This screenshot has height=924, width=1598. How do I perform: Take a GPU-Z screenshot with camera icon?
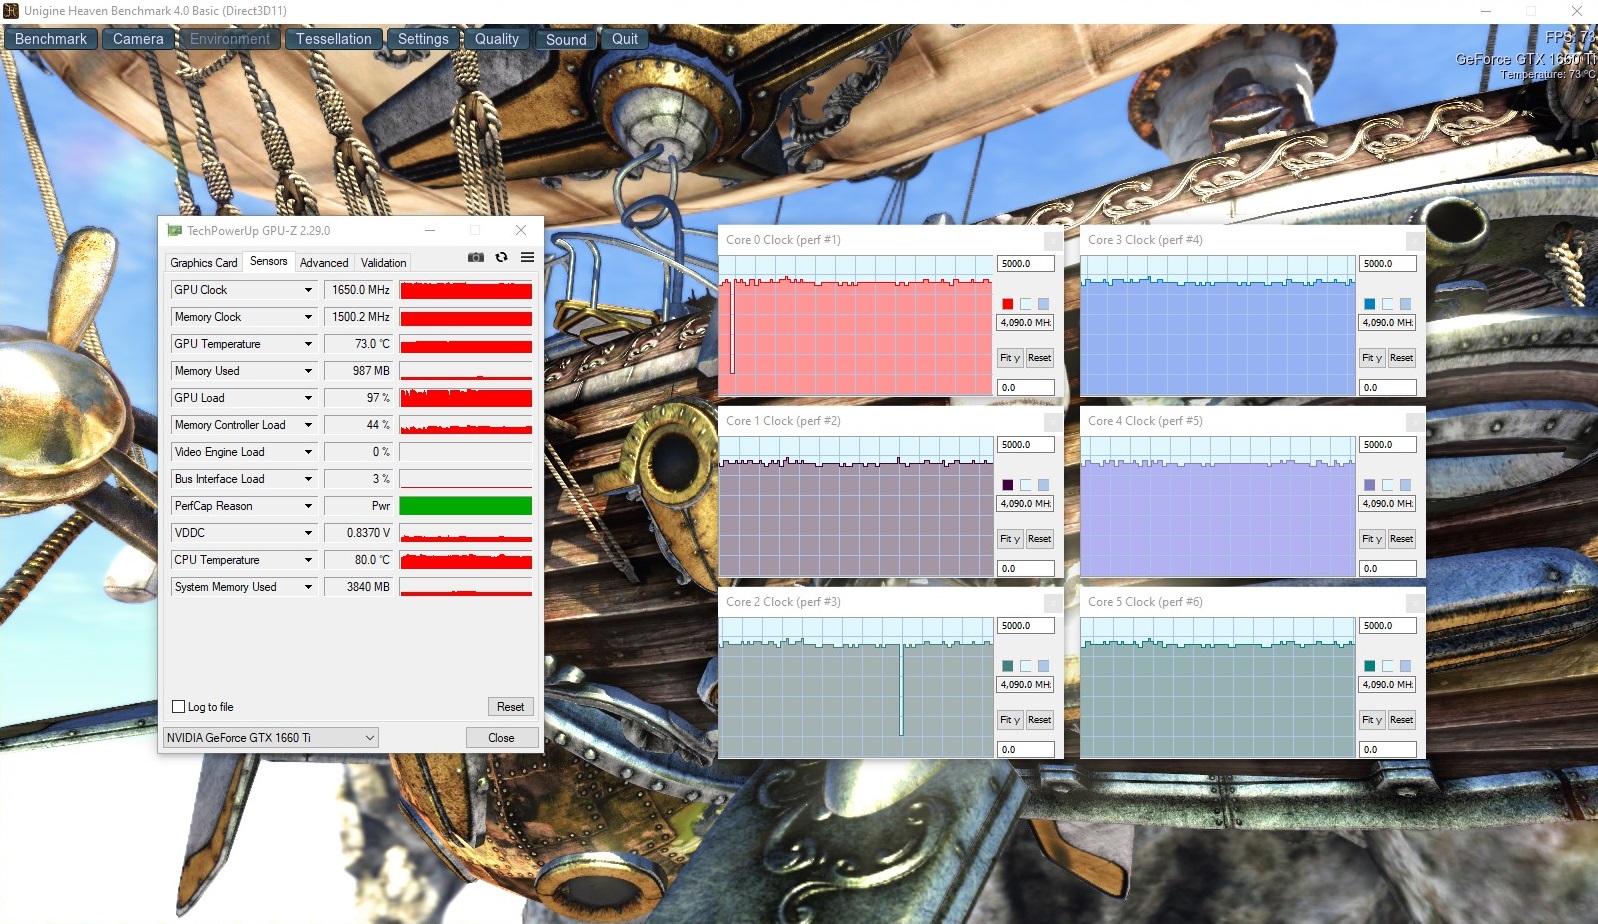pyautogui.click(x=476, y=258)
